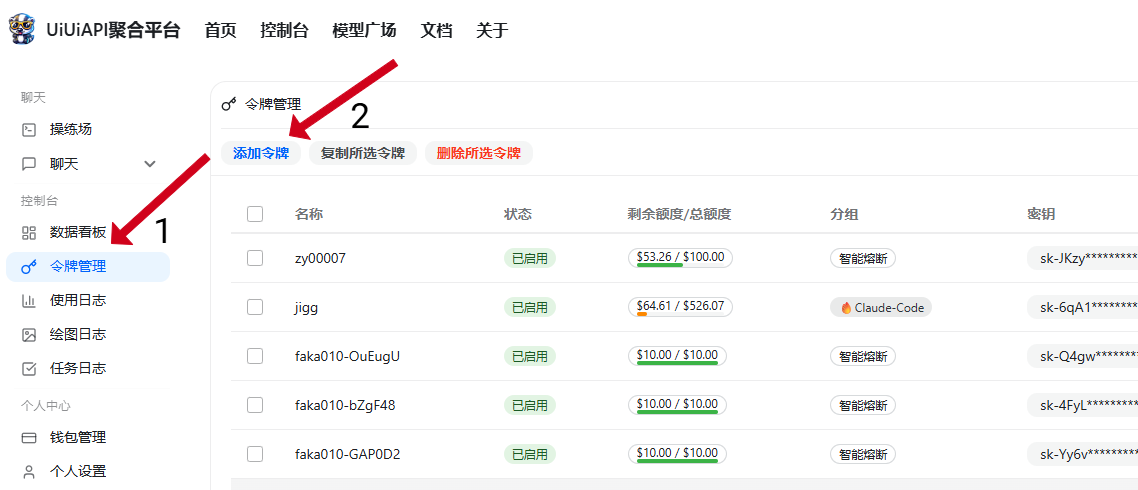
Task: Expand the 聊天 chevron in sidebar
Action: tap(150, 163)
